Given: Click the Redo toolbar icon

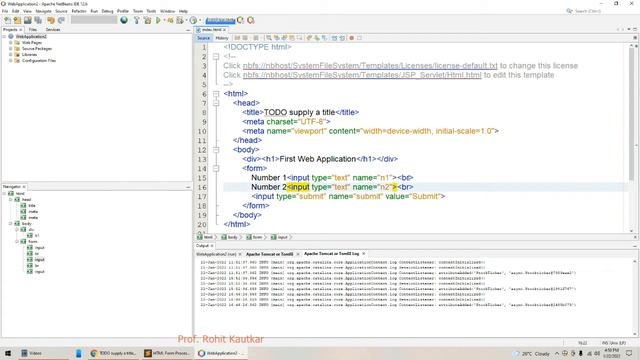Looking at the screenshot, I should pos(61,20).
